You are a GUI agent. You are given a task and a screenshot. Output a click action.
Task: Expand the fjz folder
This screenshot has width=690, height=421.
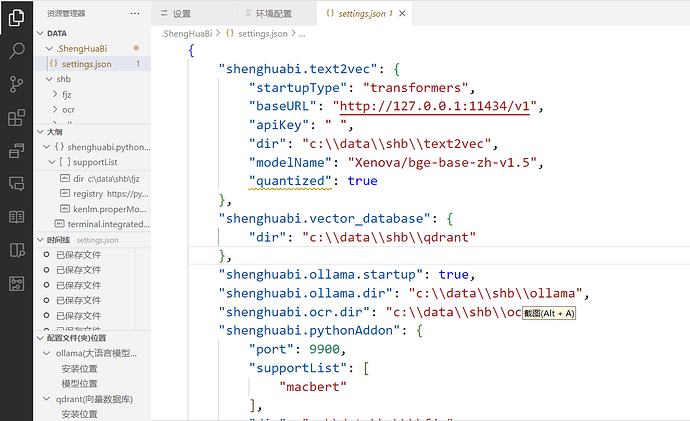[55, 94]
